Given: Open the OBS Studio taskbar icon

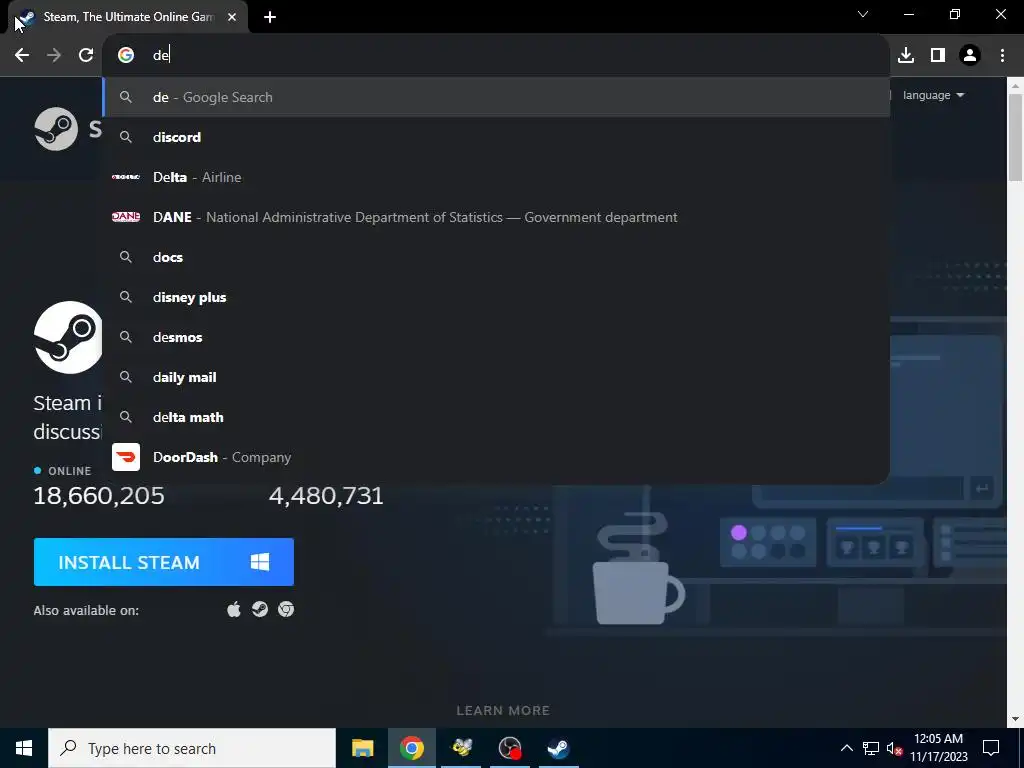Looking at the screenshot, I should (x=510, y=748).
